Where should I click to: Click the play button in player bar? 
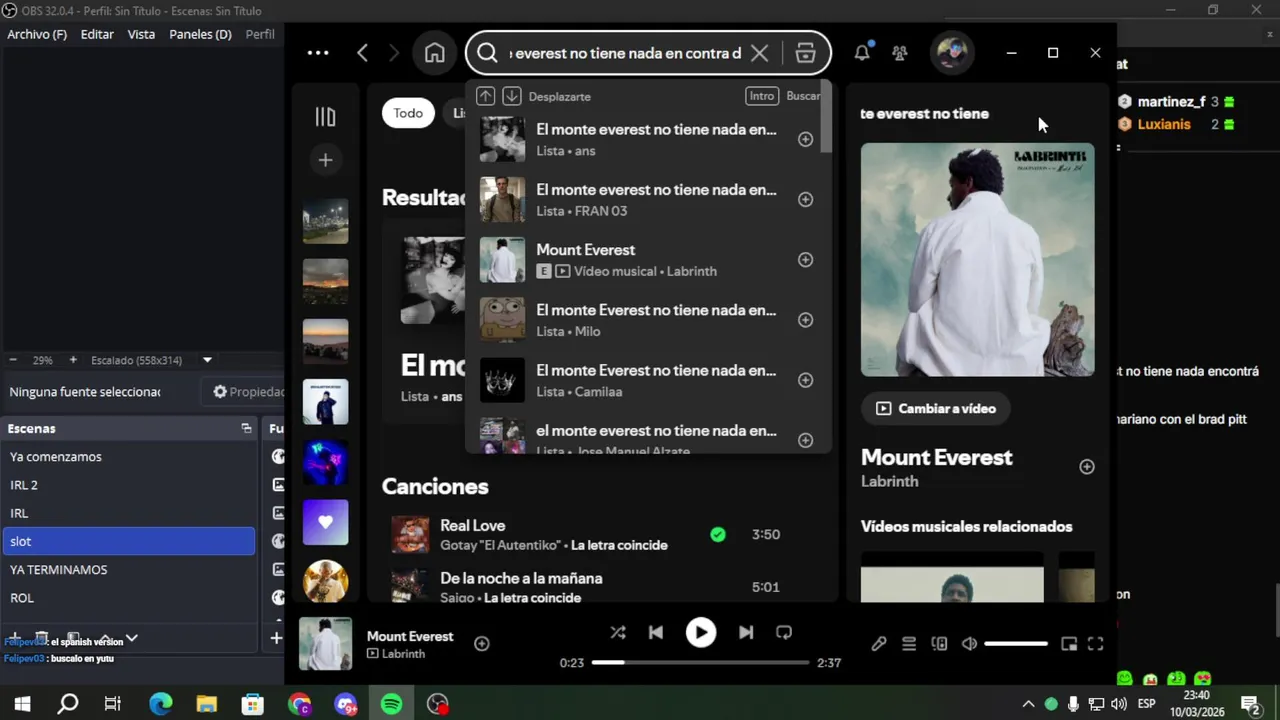(701, 632)
